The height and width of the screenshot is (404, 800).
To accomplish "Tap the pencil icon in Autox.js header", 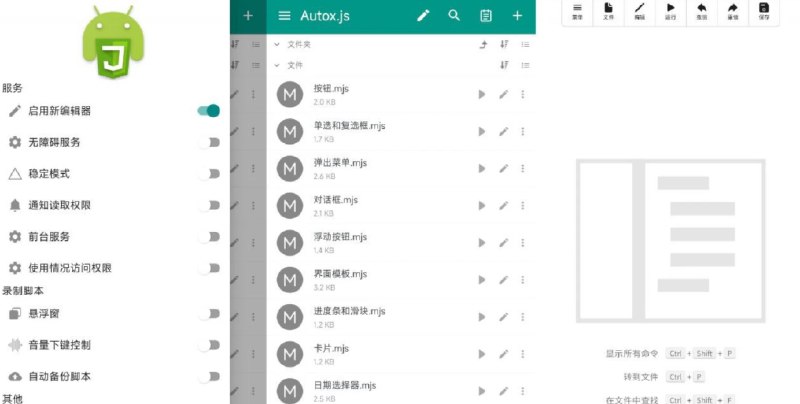I will click(423, 16).
